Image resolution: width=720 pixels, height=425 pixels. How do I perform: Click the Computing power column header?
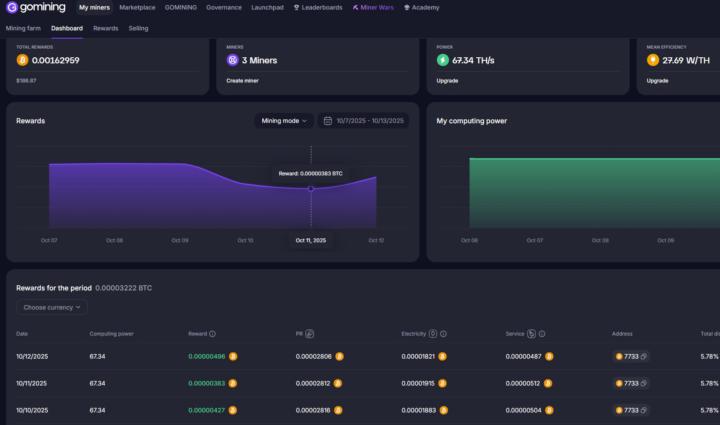pos(112,334)
